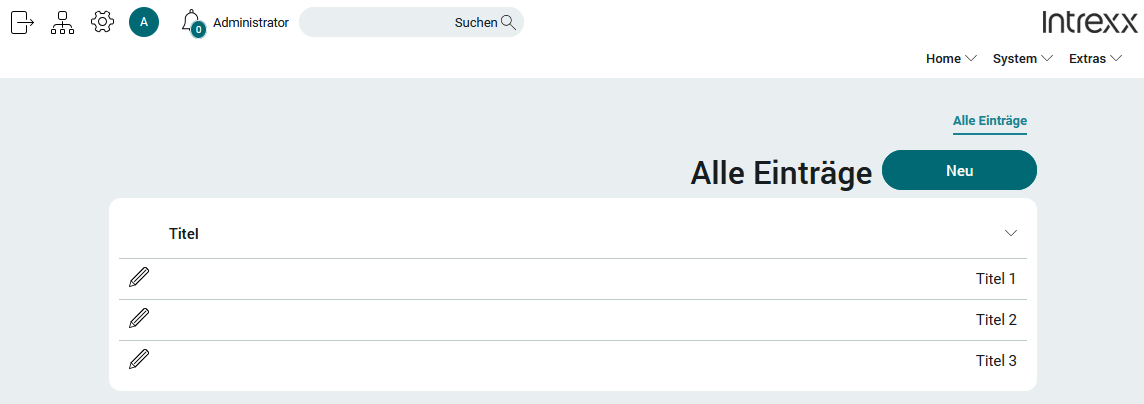Sort by the Titel column header
The width and height of the screenshot is (1144, 404).
[x=184, y=234]
